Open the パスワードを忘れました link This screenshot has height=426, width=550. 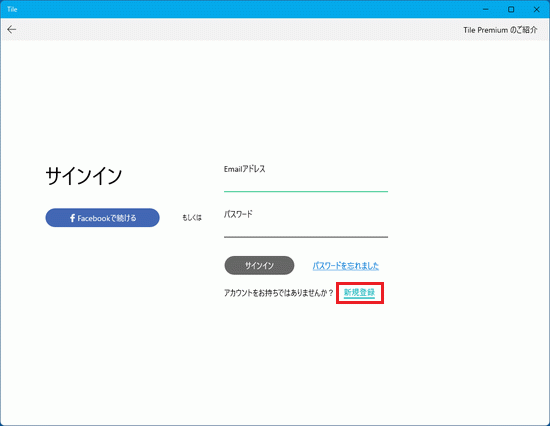(346, 266)
